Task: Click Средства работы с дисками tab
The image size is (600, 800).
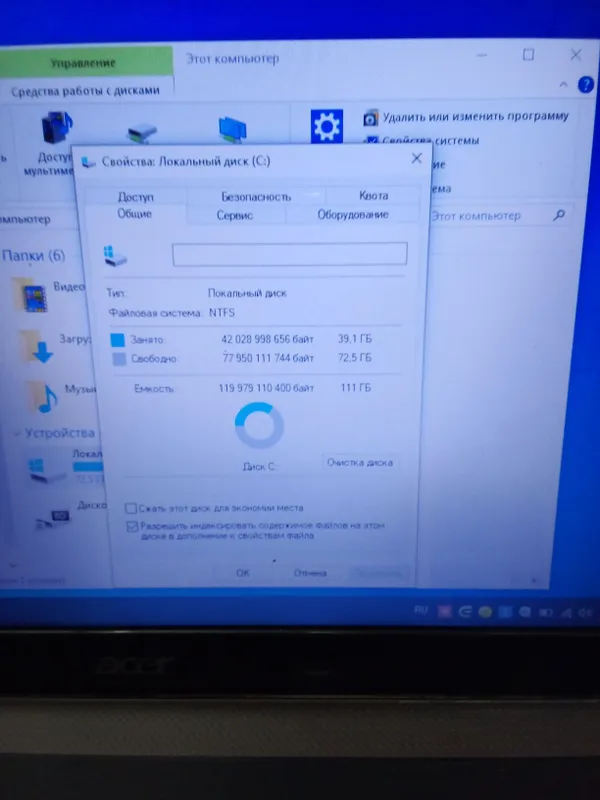Action: (85, 91)
